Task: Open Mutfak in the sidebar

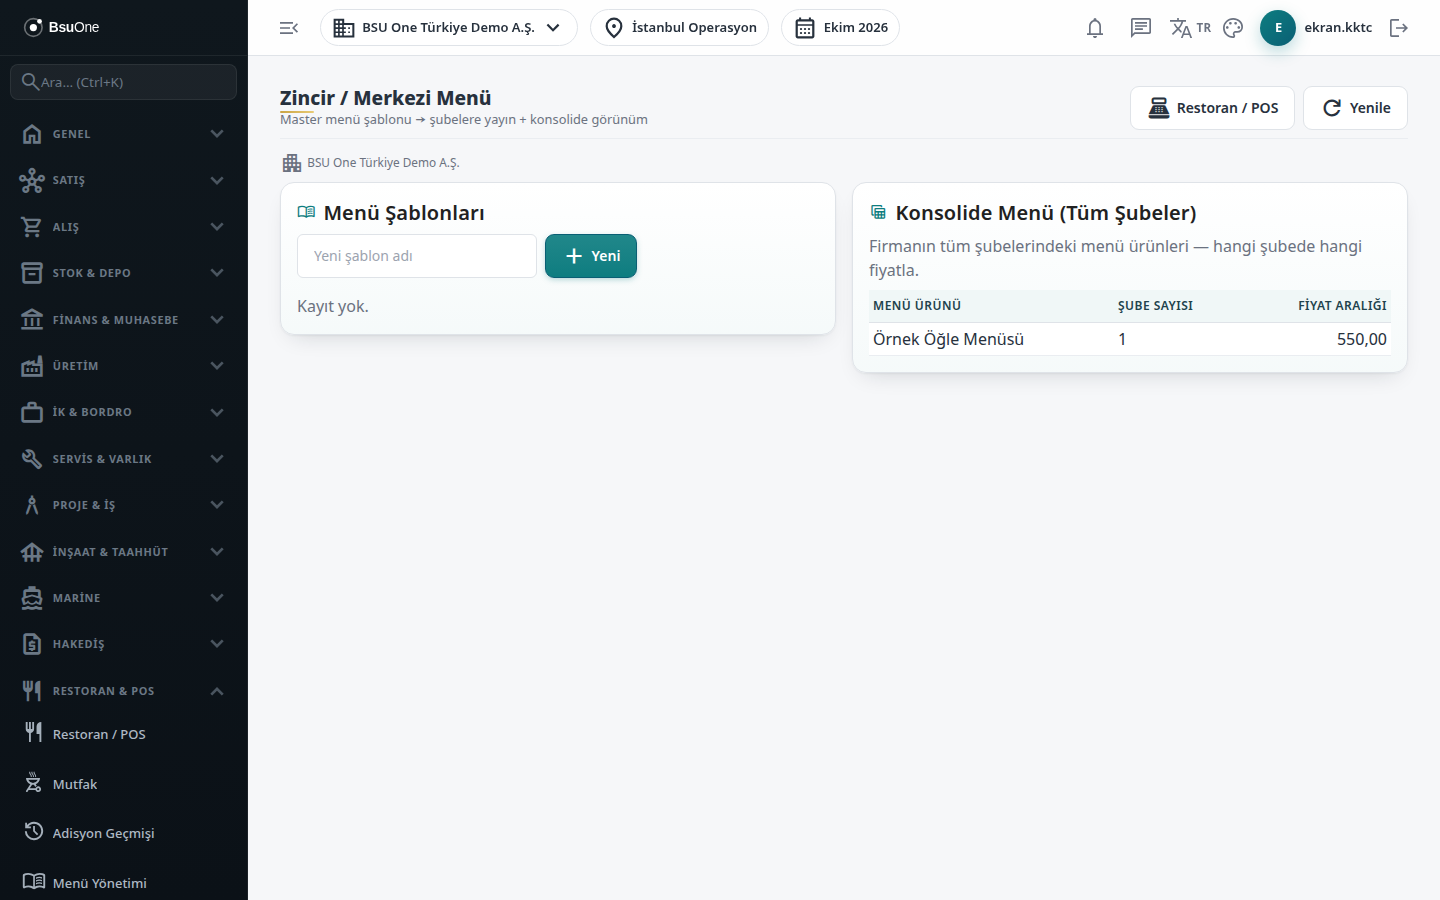Action: [x=124, y=784]
